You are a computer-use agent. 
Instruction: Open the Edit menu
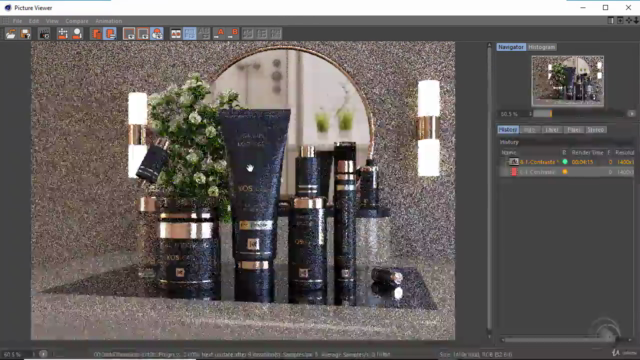[x=34, y=21]
